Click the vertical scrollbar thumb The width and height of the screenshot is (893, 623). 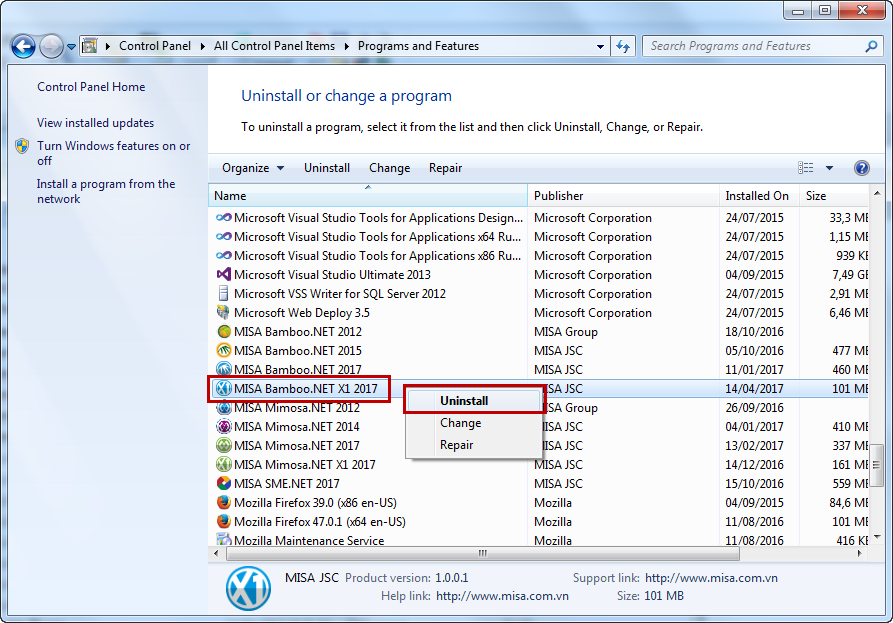coord(876,465)
